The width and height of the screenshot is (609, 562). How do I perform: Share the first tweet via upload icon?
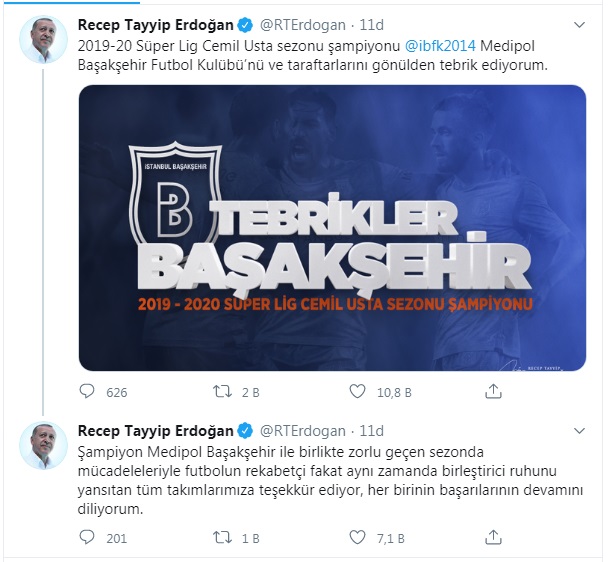493,391
